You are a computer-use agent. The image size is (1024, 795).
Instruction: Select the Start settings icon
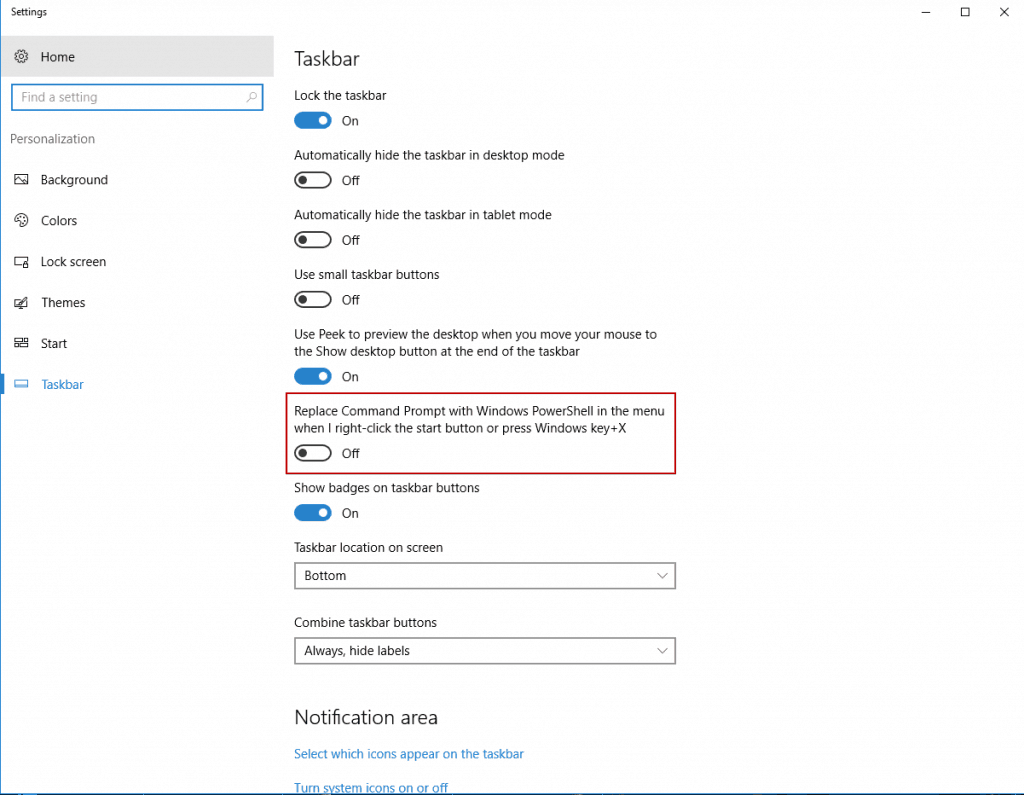click(22, 343)
